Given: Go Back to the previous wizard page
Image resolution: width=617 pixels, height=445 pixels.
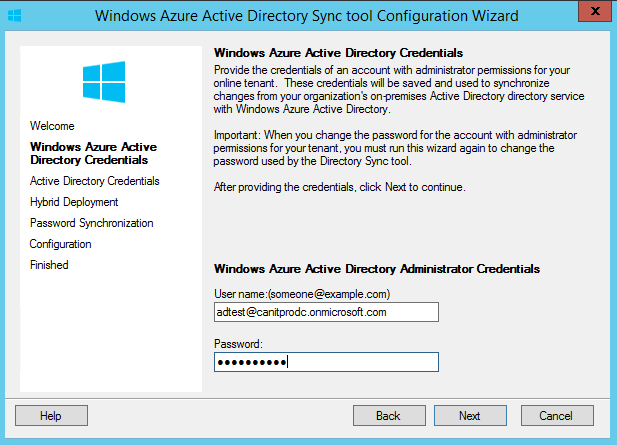Looking at the screenshot, I should (389, 415).
